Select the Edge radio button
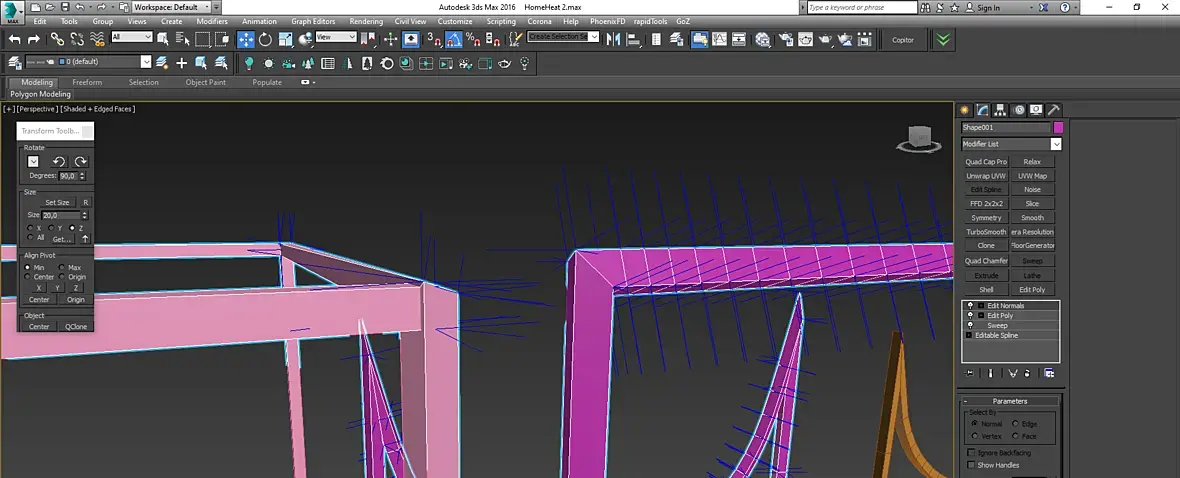Image resolution: width=1180 pixels, height=478 pixels. click(x=1015, y=424)
